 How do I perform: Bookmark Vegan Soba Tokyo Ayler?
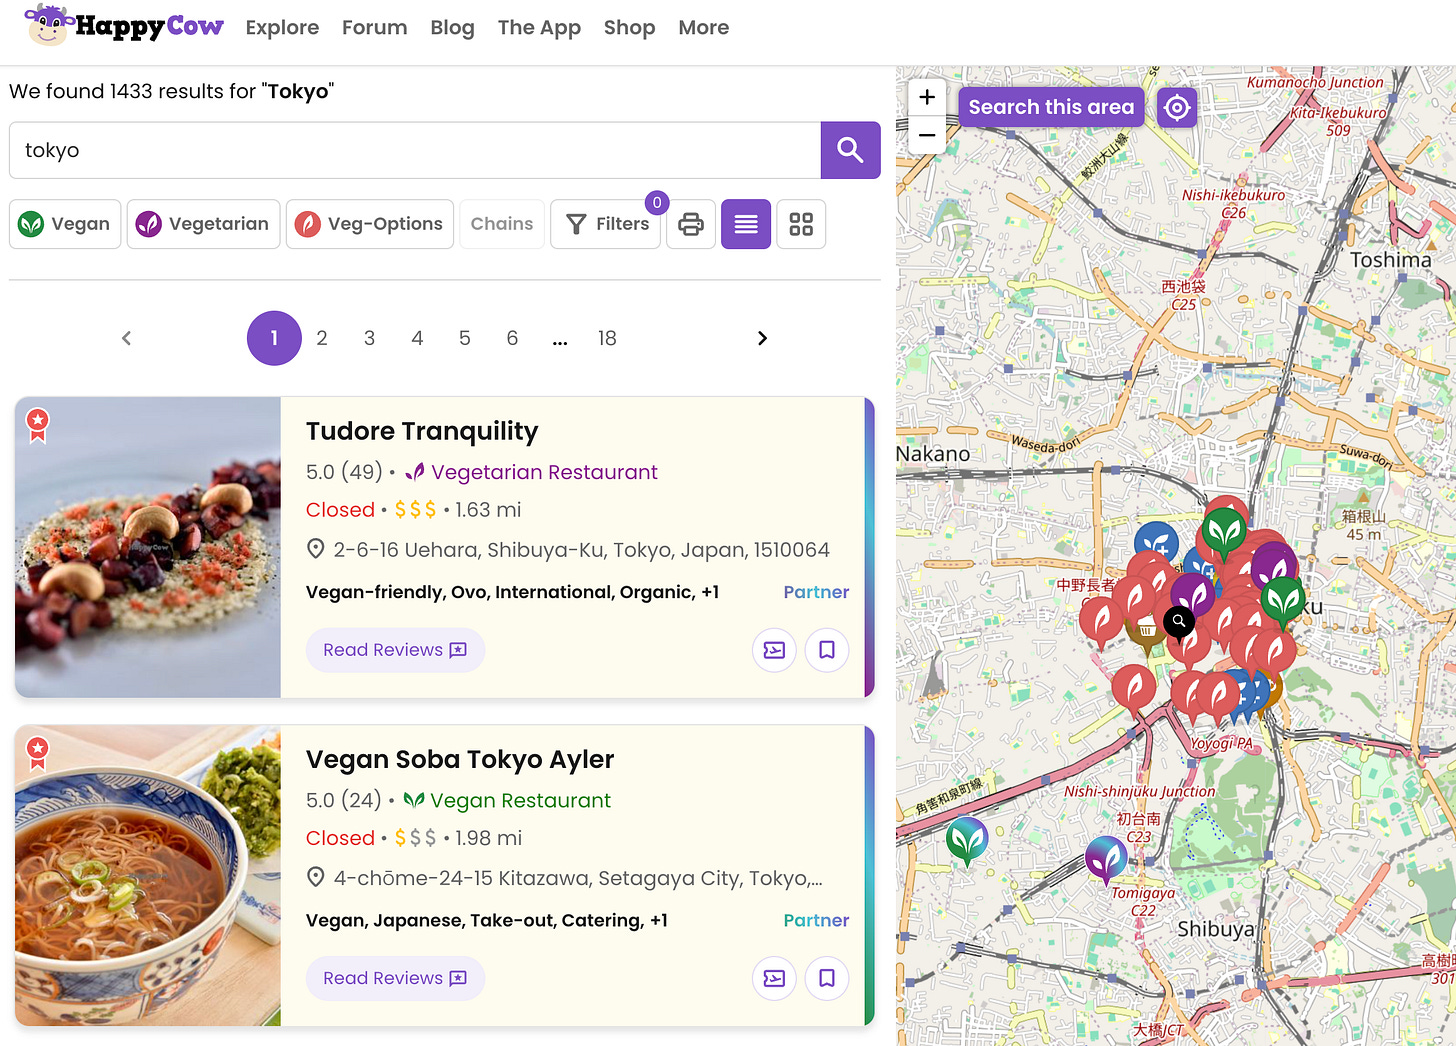tap(827, 978)
